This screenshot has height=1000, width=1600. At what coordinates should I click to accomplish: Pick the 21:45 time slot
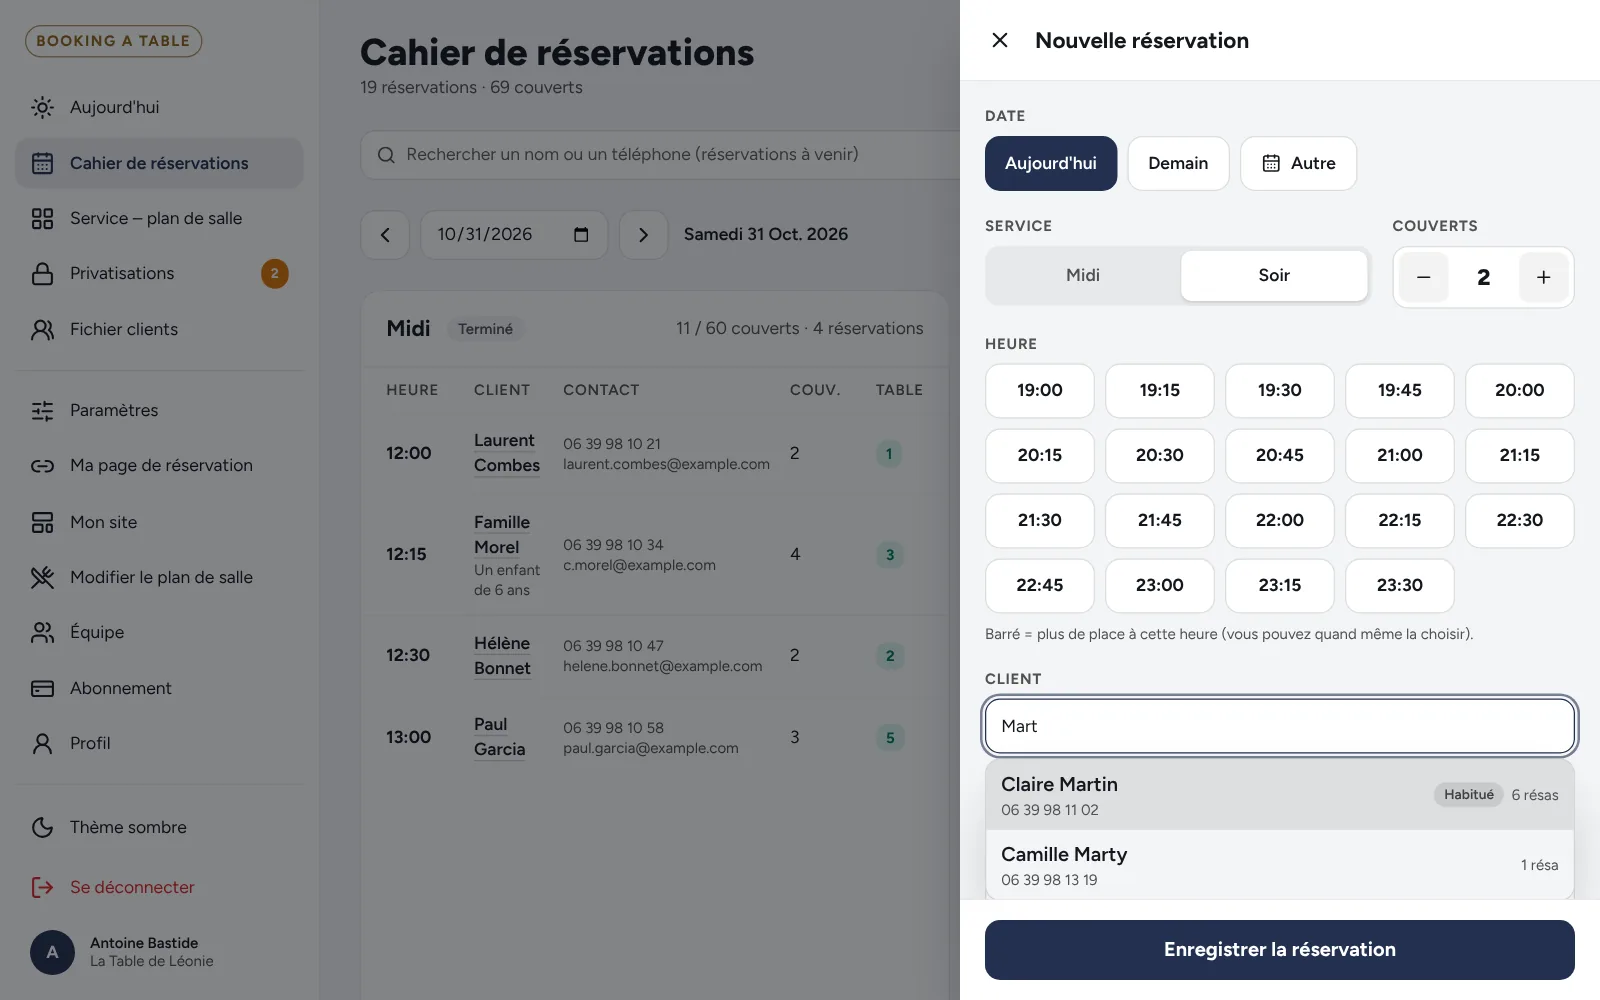pos(1160,520)
